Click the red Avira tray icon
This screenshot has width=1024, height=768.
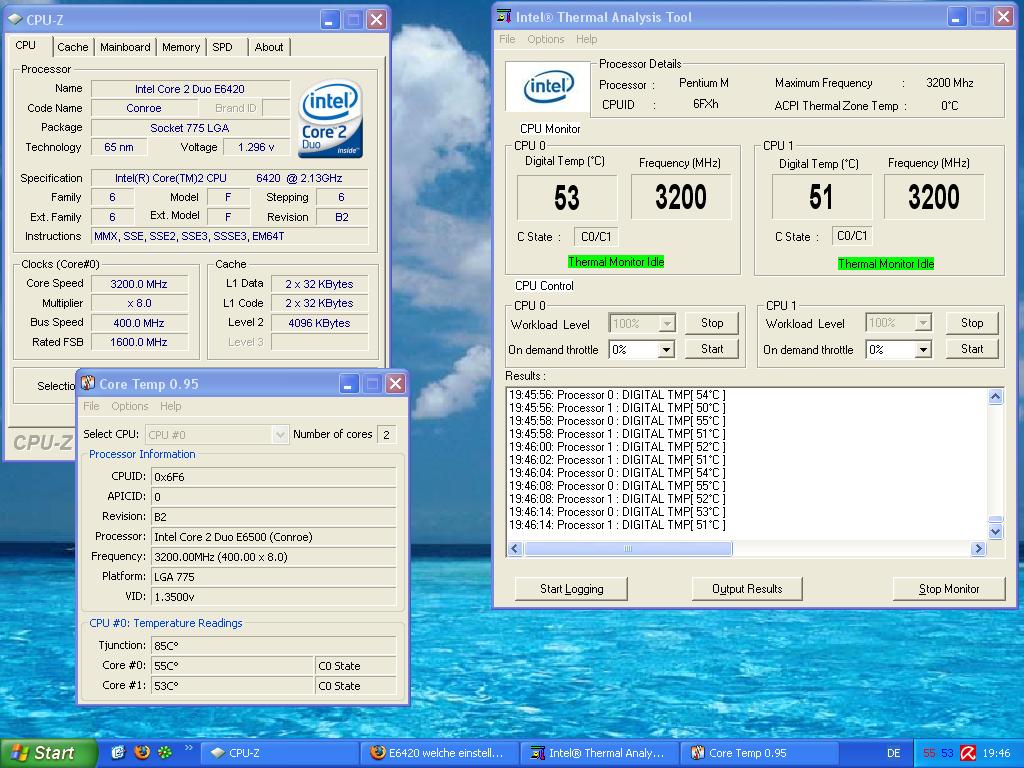tap(968, 753)
